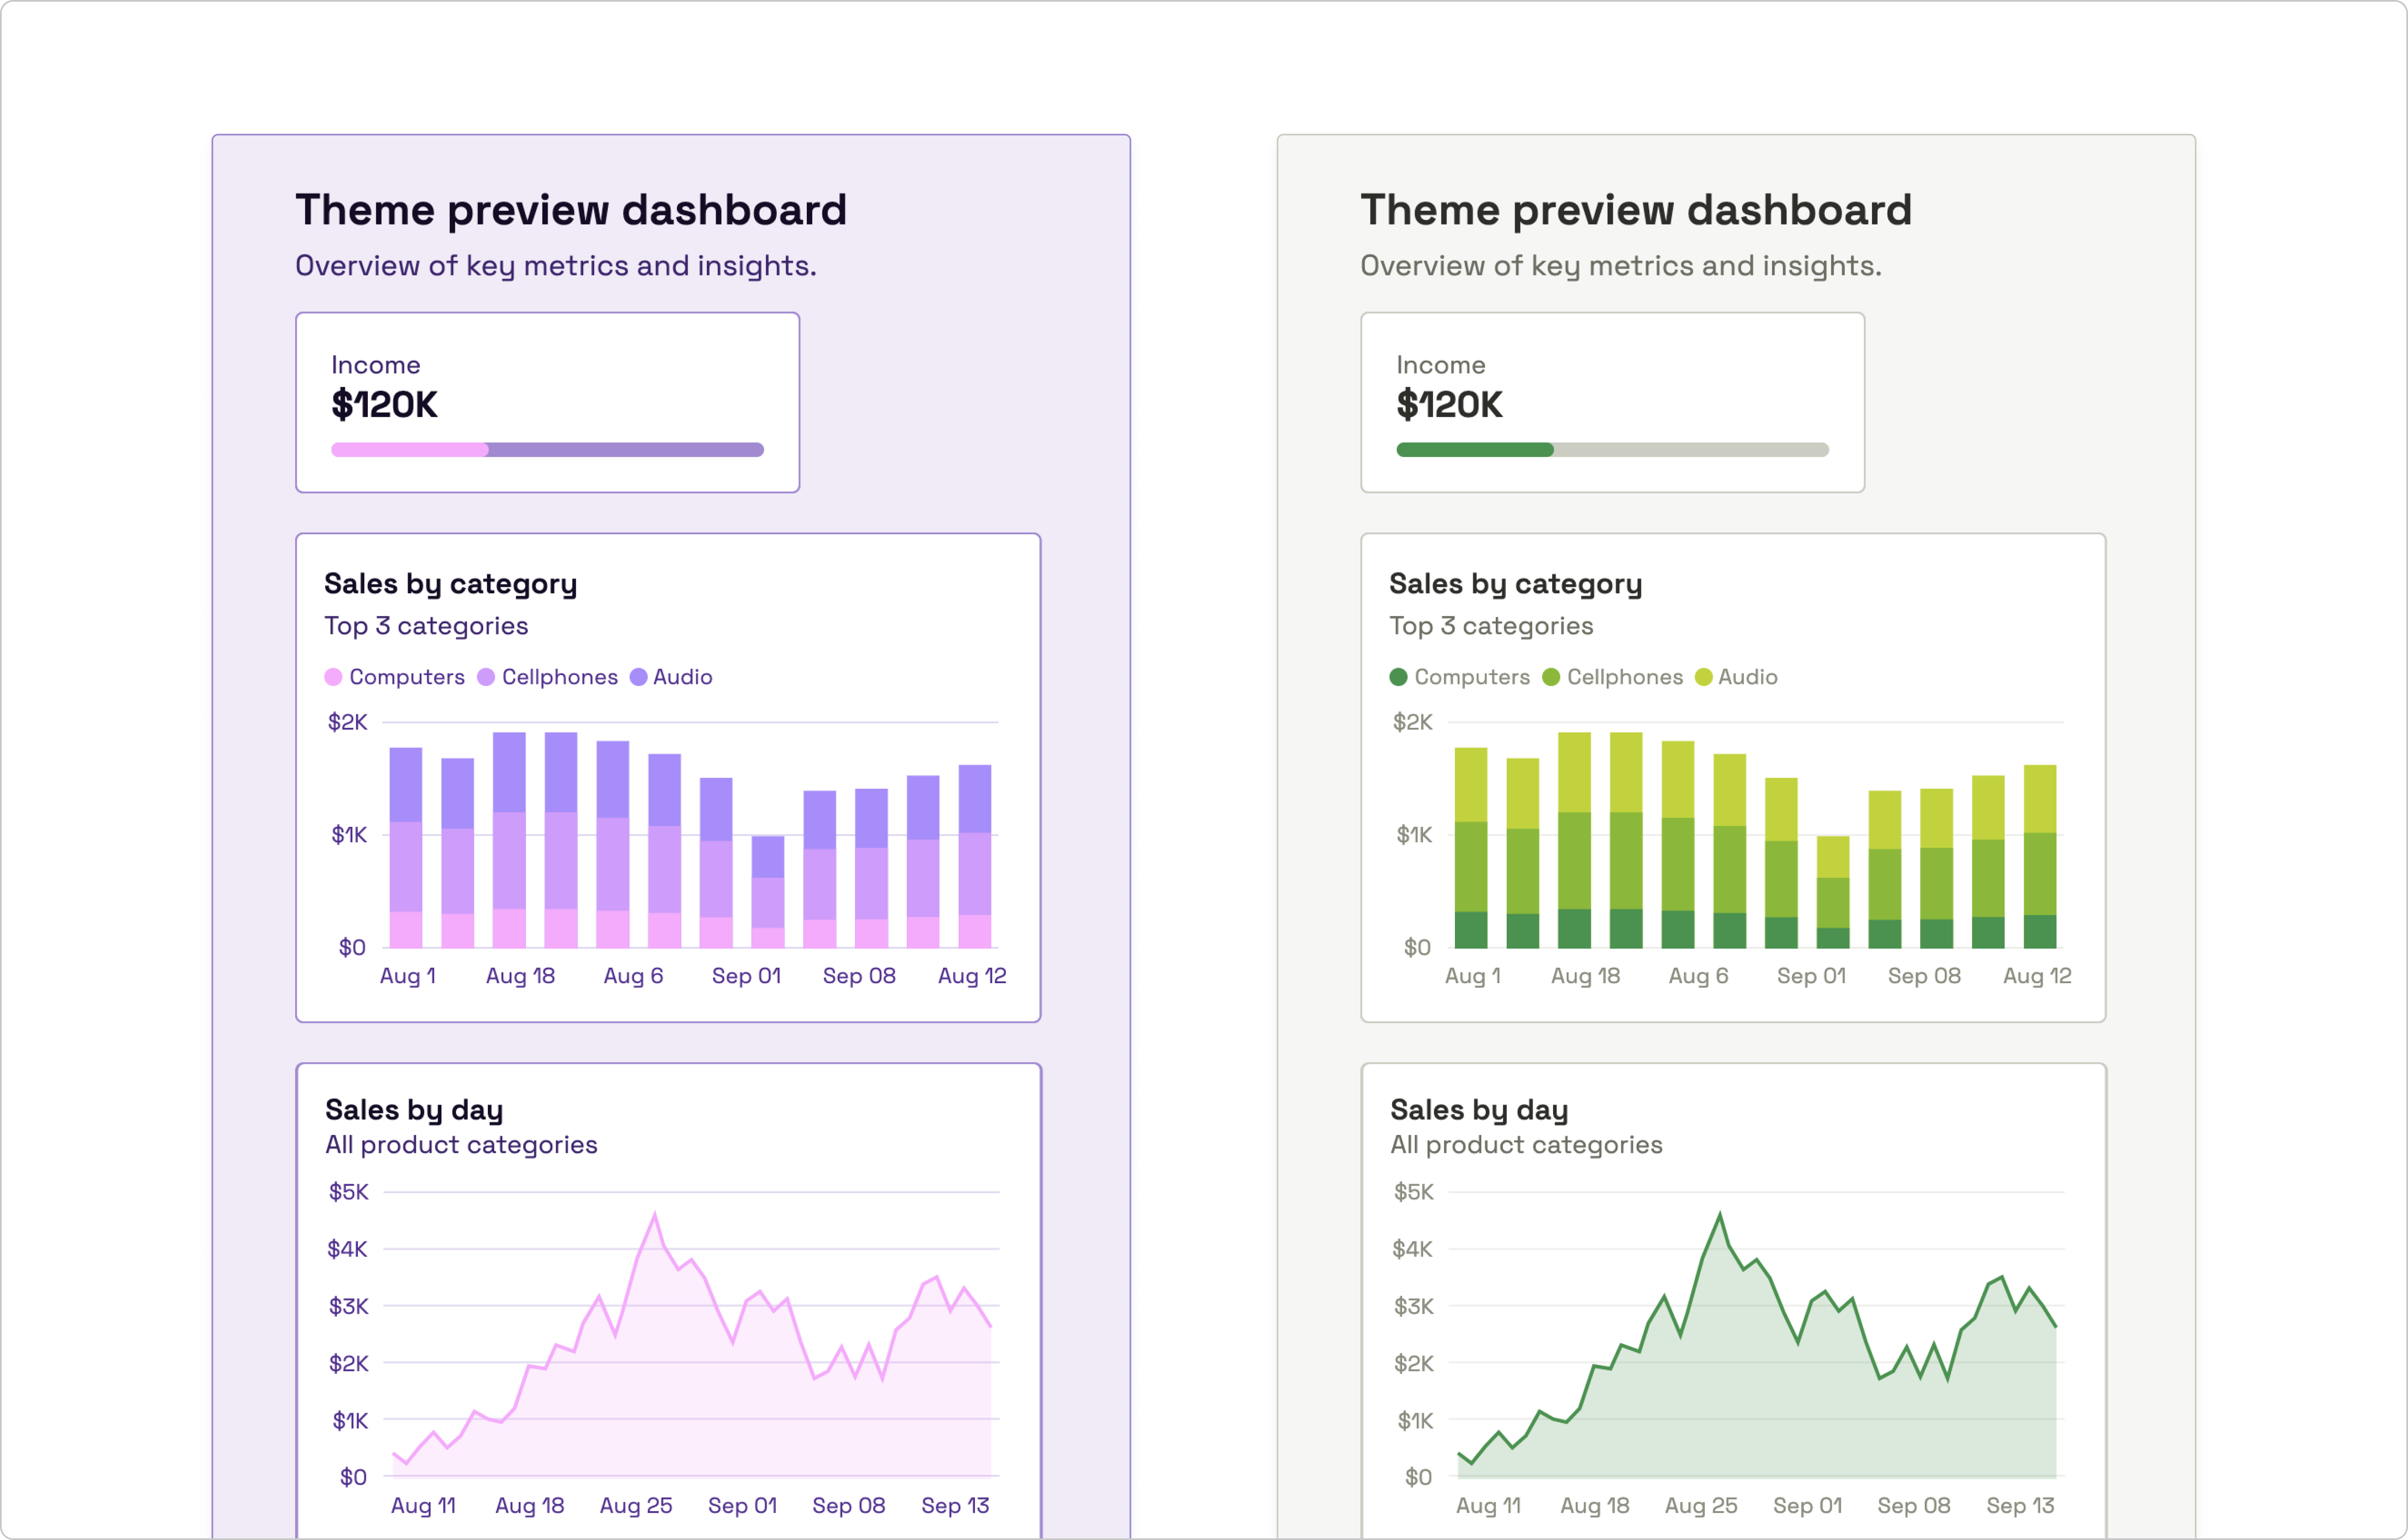Click the lilac Cellphones legend dot in purple dashboard
The height and width of the screenshot is (1540, 2408).
click(x=486, y=677)
